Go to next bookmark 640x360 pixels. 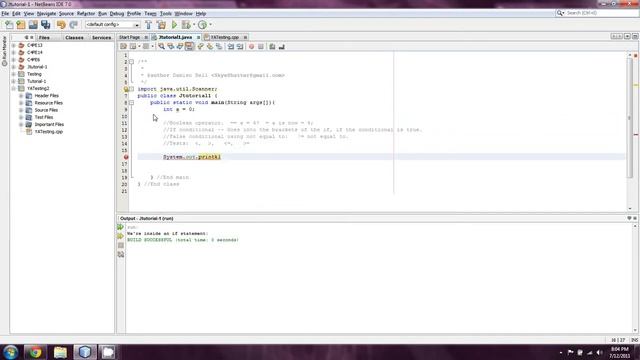209,47
